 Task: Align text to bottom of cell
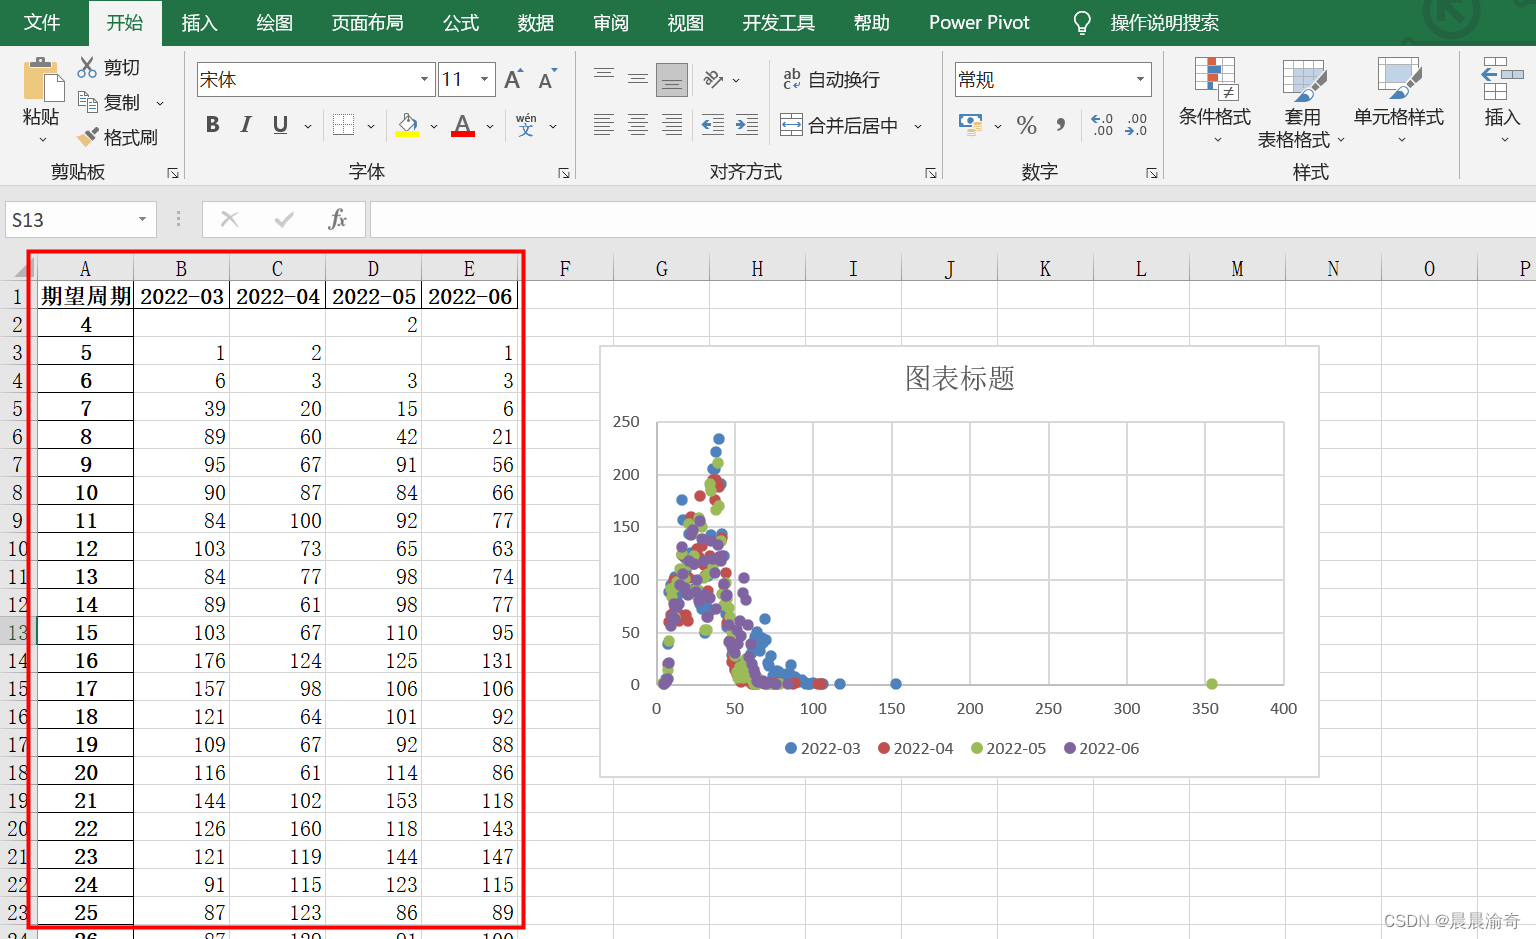click(672, 80)
